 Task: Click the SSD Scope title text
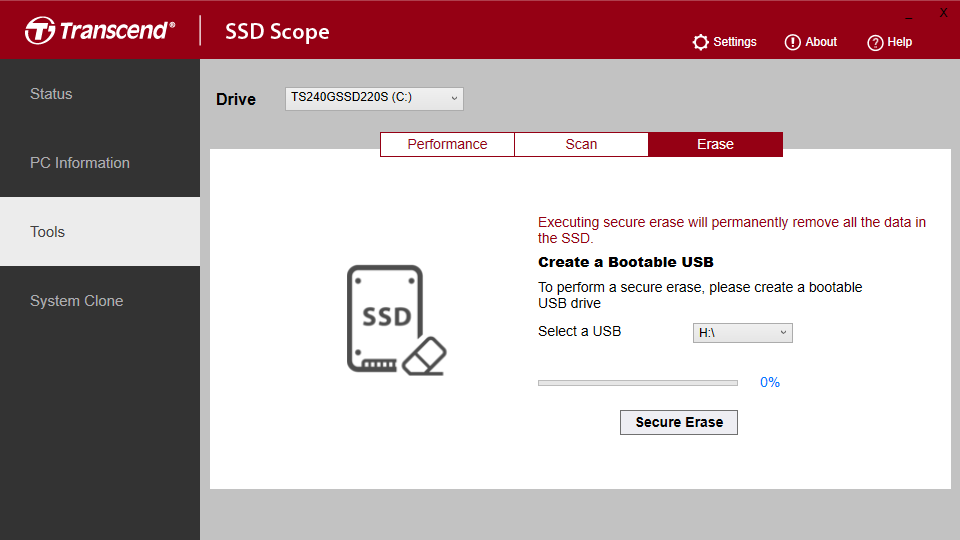[x=277, y=31]
